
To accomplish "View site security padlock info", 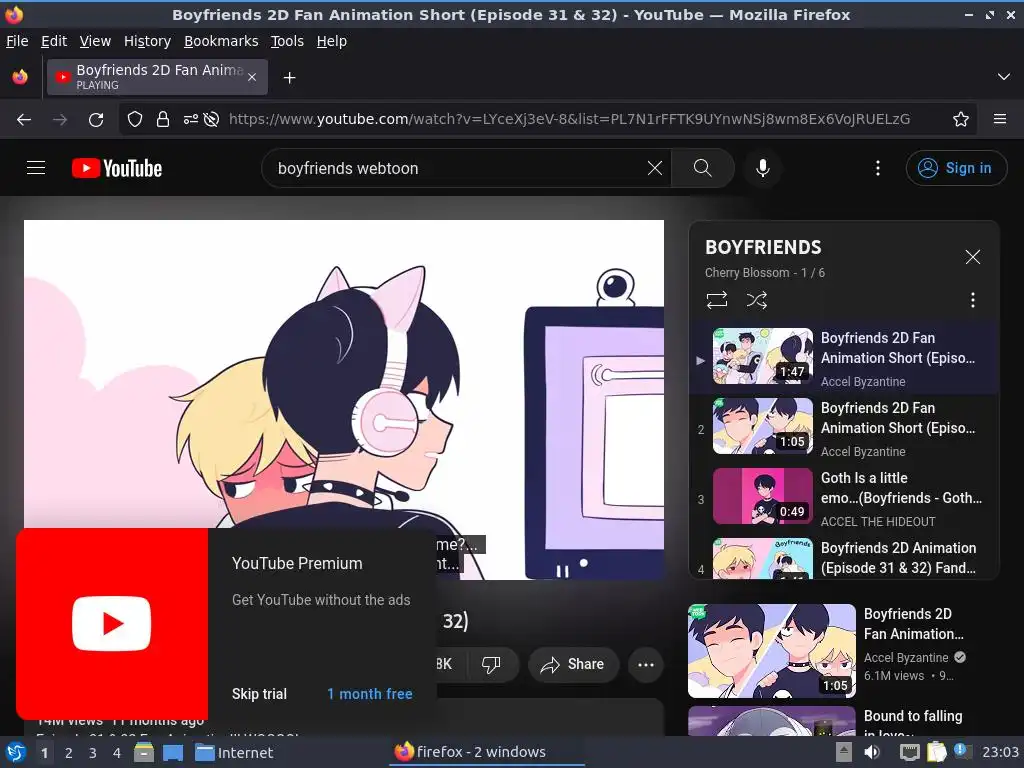I will (163, 120).
